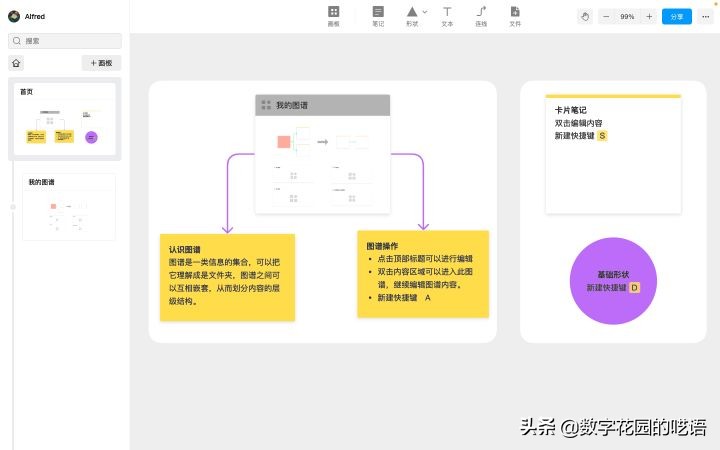The image size is (720, 450).
Task: Zoom out with the minus button
Action: tap(606, 17)
